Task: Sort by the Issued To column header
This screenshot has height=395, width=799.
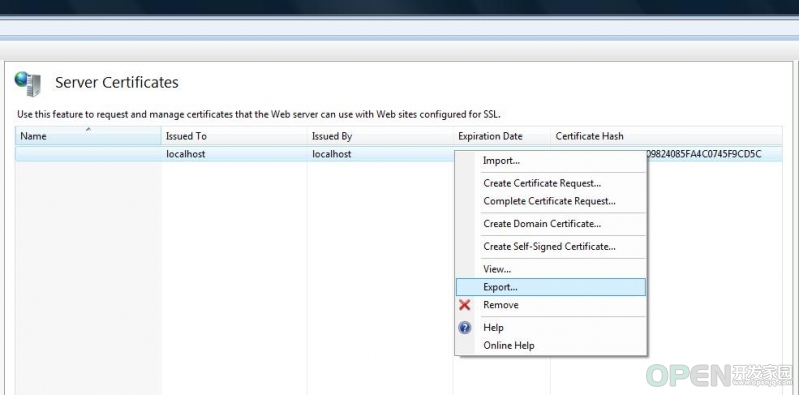Action: click(x=234, y=136)
